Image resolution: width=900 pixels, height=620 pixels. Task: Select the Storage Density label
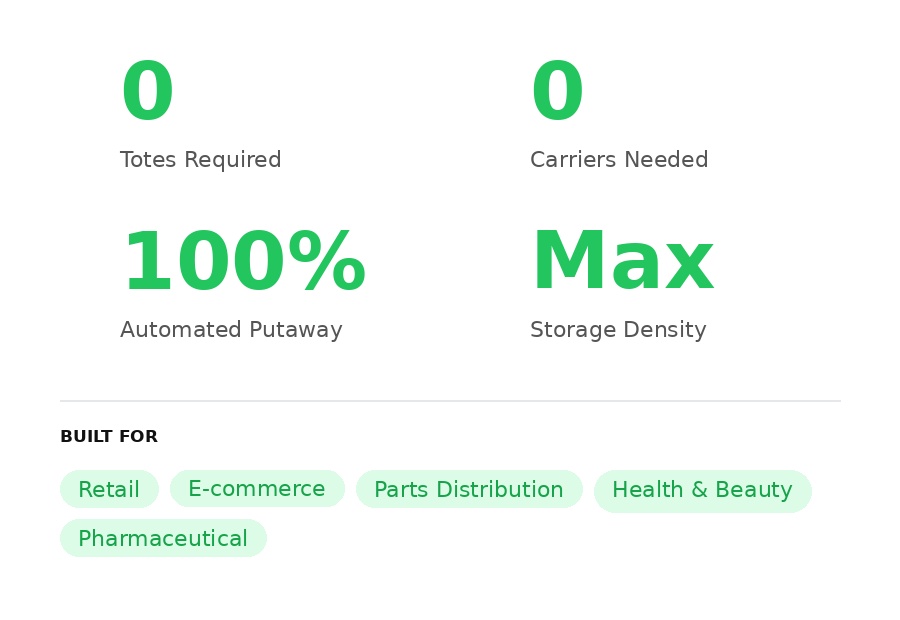coord(618,330)
